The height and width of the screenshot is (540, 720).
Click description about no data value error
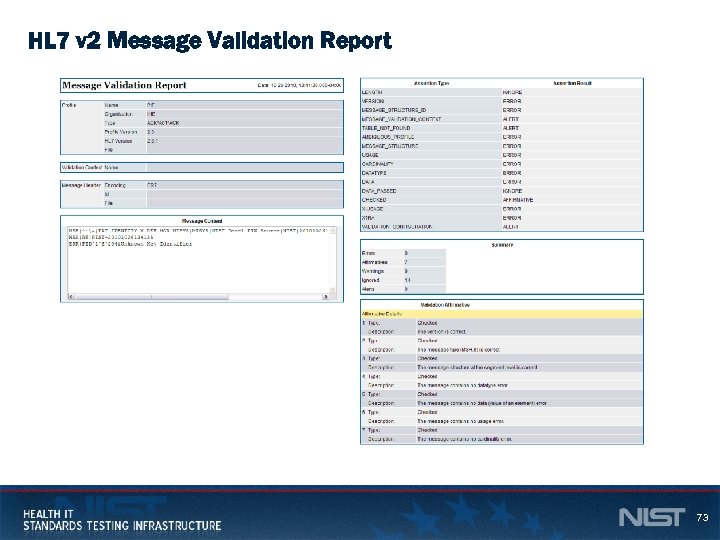tap(482, 403)
